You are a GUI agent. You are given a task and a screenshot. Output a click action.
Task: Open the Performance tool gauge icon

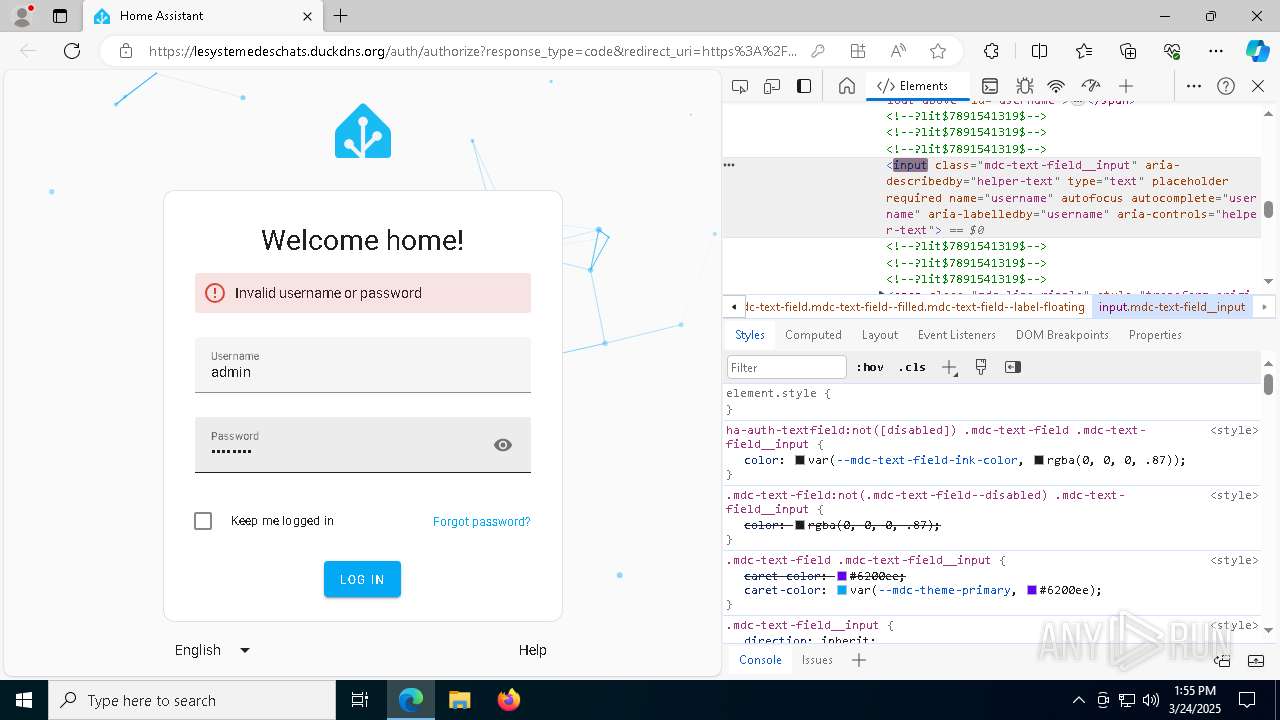click(x=1091, y=86)
